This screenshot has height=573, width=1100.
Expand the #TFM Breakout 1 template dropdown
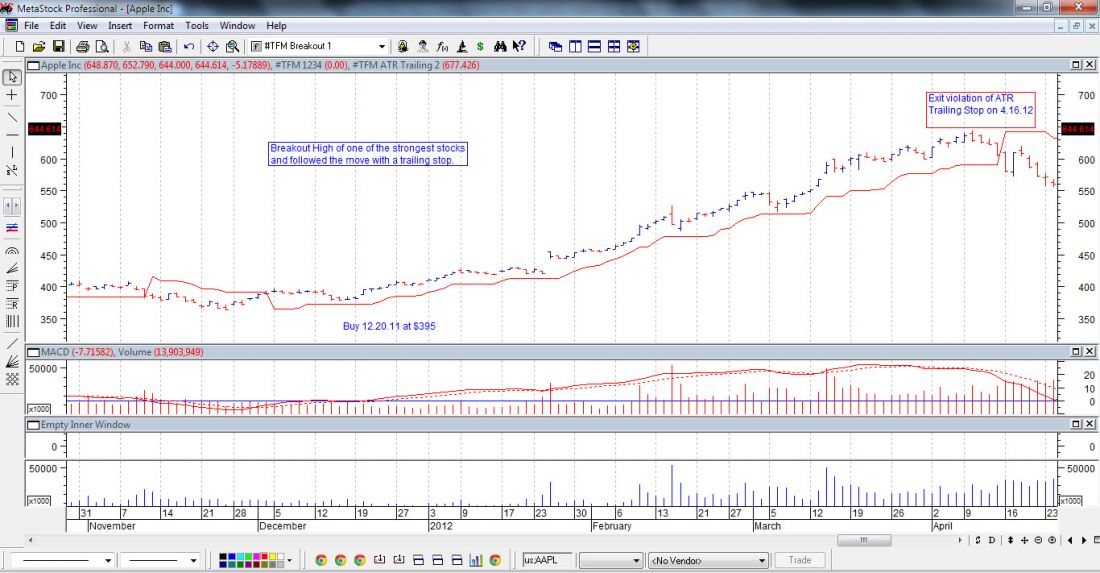tap(381, 46)
